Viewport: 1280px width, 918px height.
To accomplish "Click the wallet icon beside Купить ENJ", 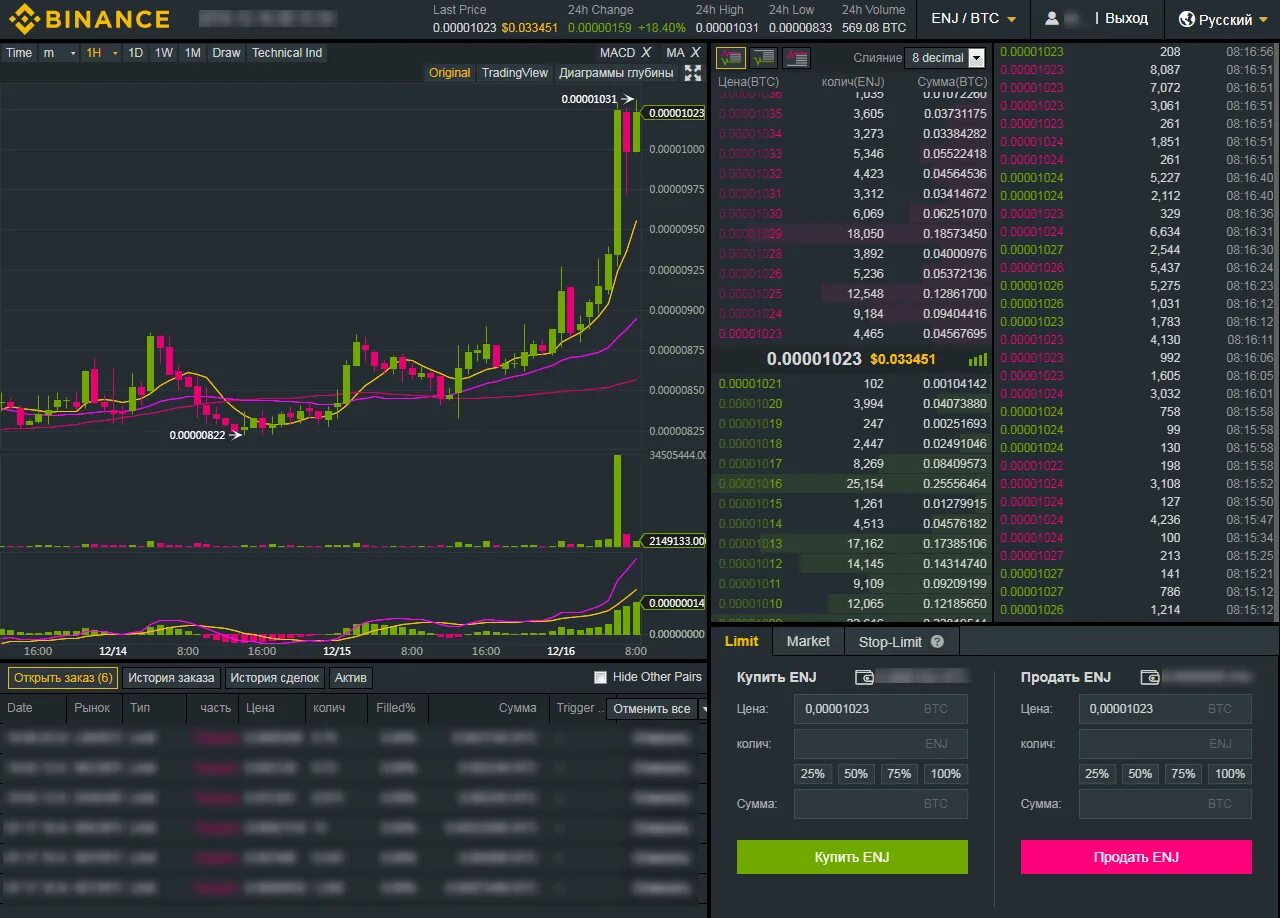I will (865, 677).
